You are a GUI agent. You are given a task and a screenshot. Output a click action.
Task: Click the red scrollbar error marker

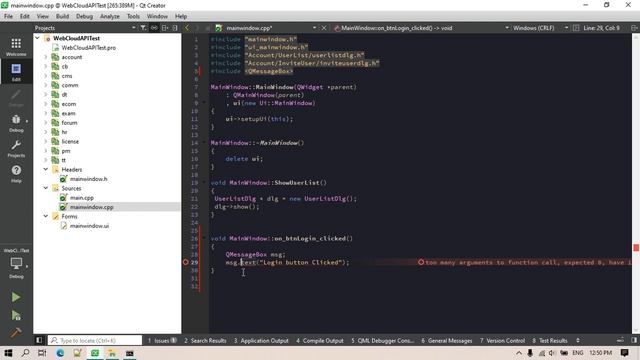636,248
